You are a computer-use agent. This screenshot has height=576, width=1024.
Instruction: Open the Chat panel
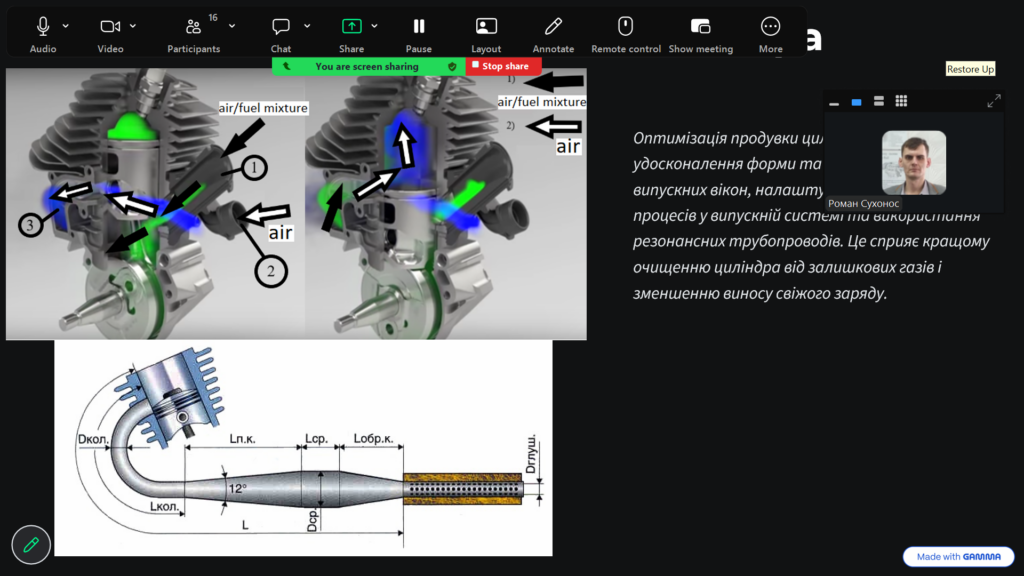[x=281, y=27]
